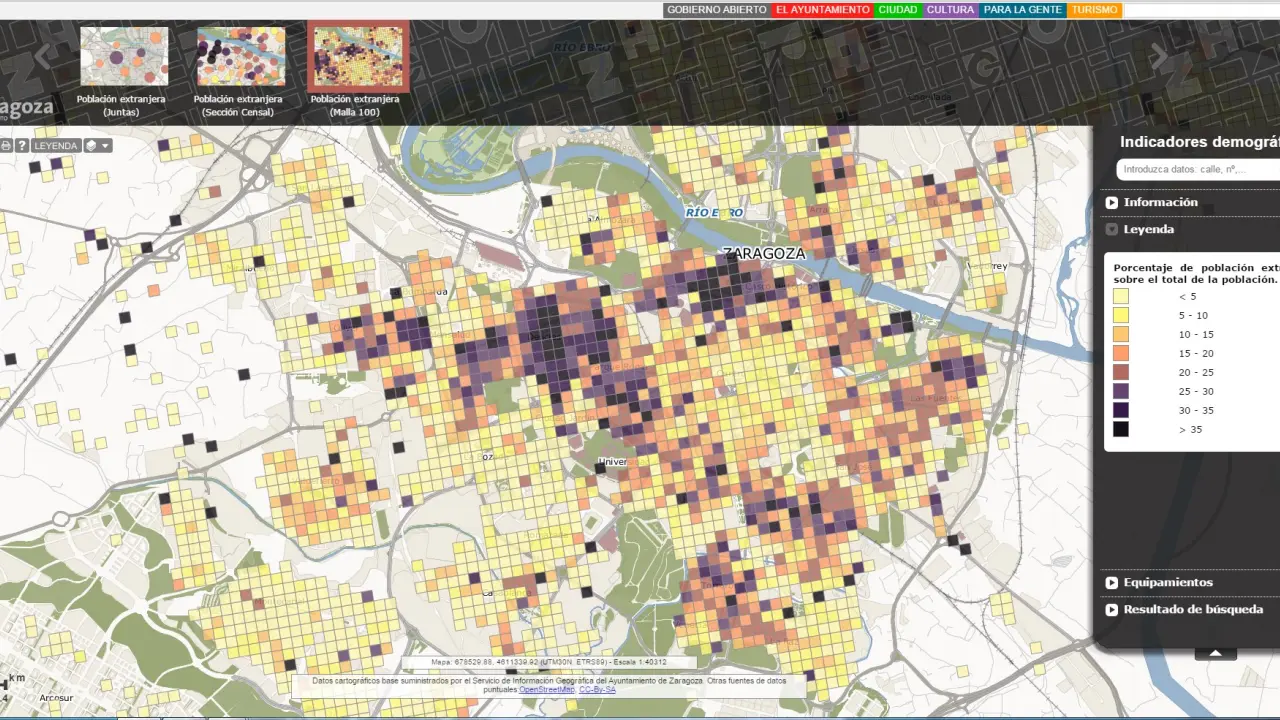The width and height of the screenshot is (1280, 720).
Task: Click the LEYENDA toolbar button
Action: [55, 146]
